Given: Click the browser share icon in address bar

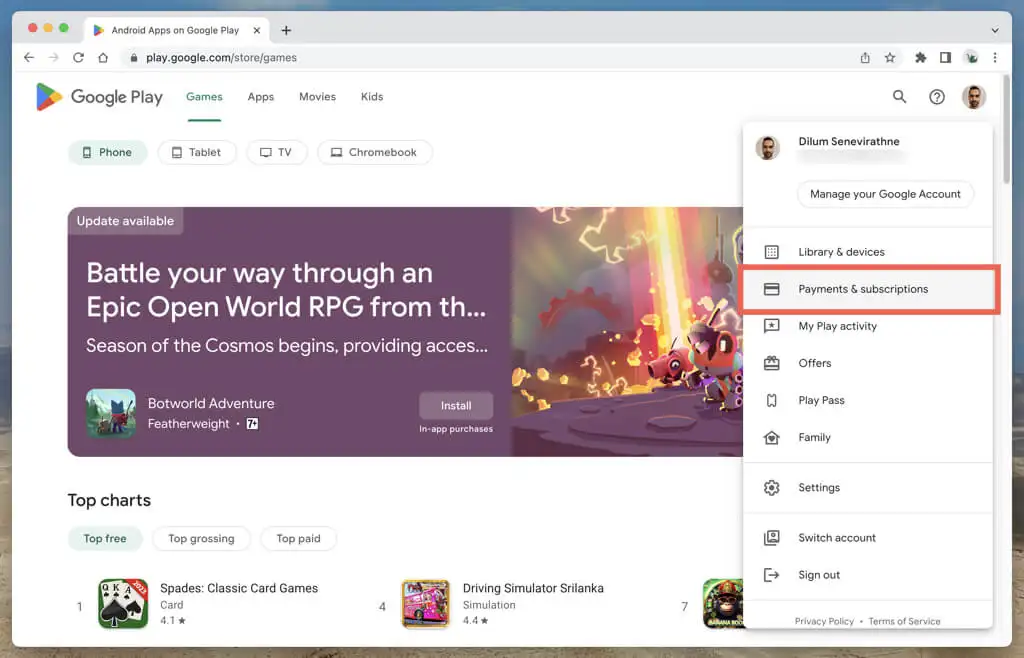Looking at the screenshot, I should tap(865, 58).
